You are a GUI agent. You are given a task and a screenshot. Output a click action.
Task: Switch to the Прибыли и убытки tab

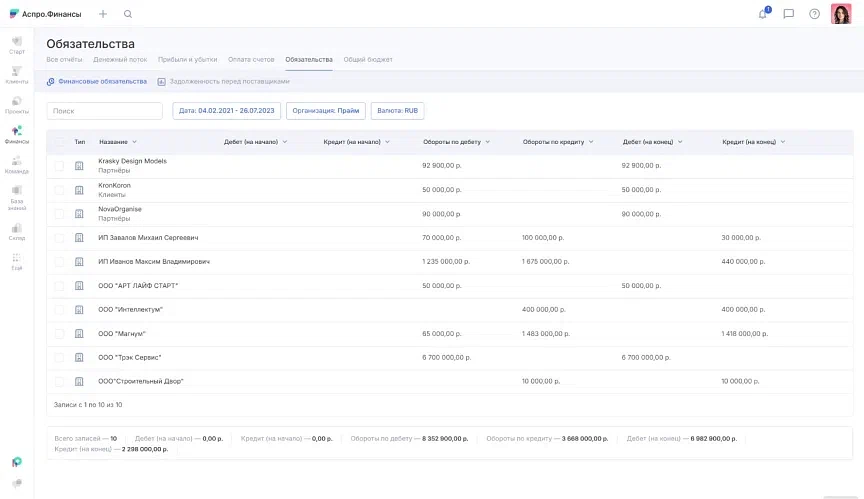[x=188, y=60]
